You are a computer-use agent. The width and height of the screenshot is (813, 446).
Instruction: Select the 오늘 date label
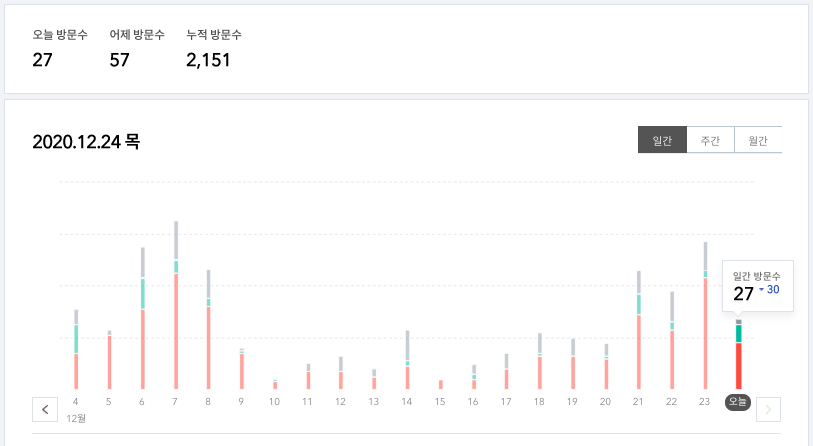pyautogui.click(x=738, y=401)
